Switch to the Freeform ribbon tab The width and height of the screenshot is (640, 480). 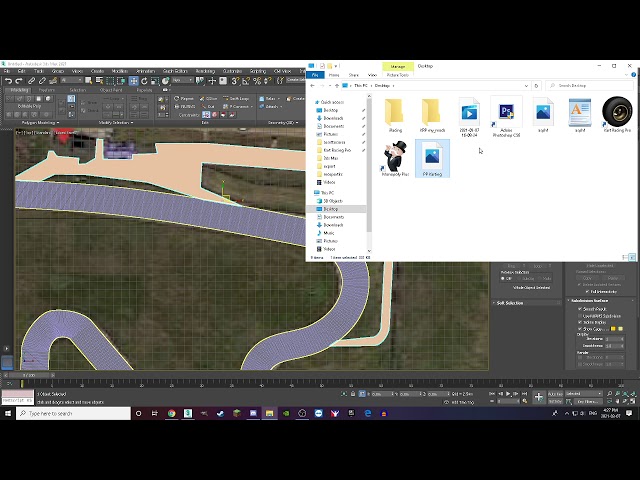pyautogui.click(x=47, y=90)
